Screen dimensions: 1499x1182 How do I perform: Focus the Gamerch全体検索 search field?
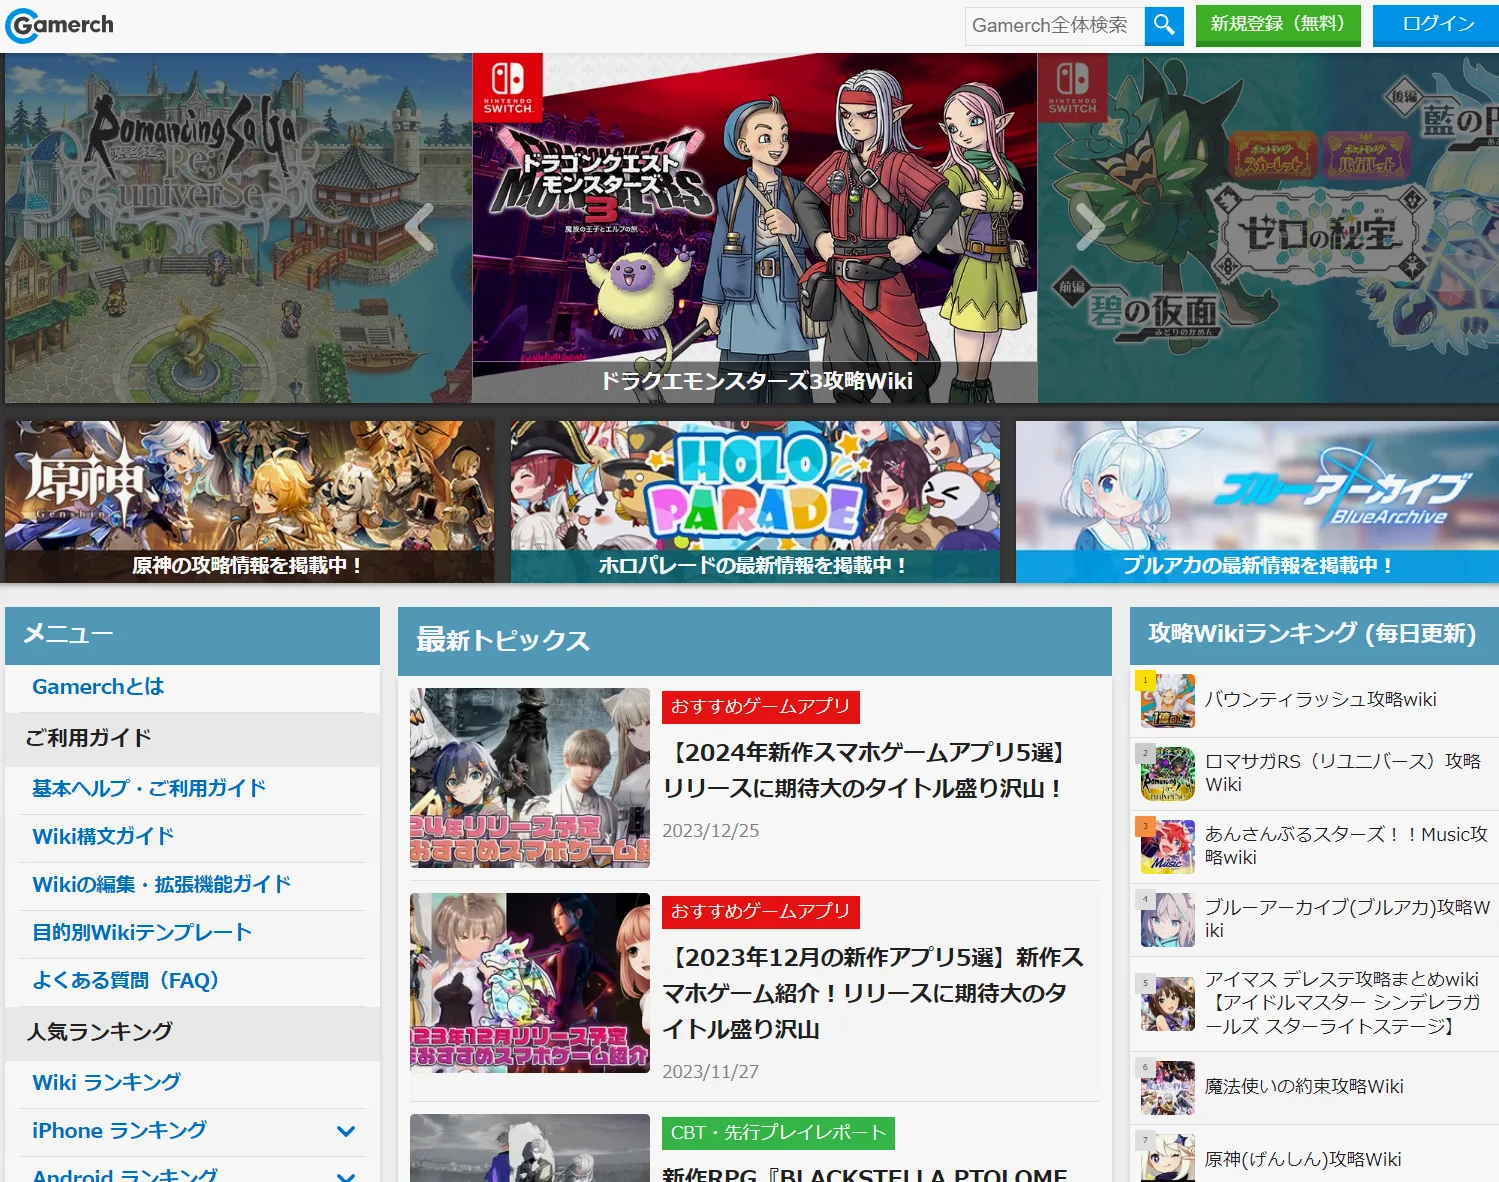point(1054,25)
